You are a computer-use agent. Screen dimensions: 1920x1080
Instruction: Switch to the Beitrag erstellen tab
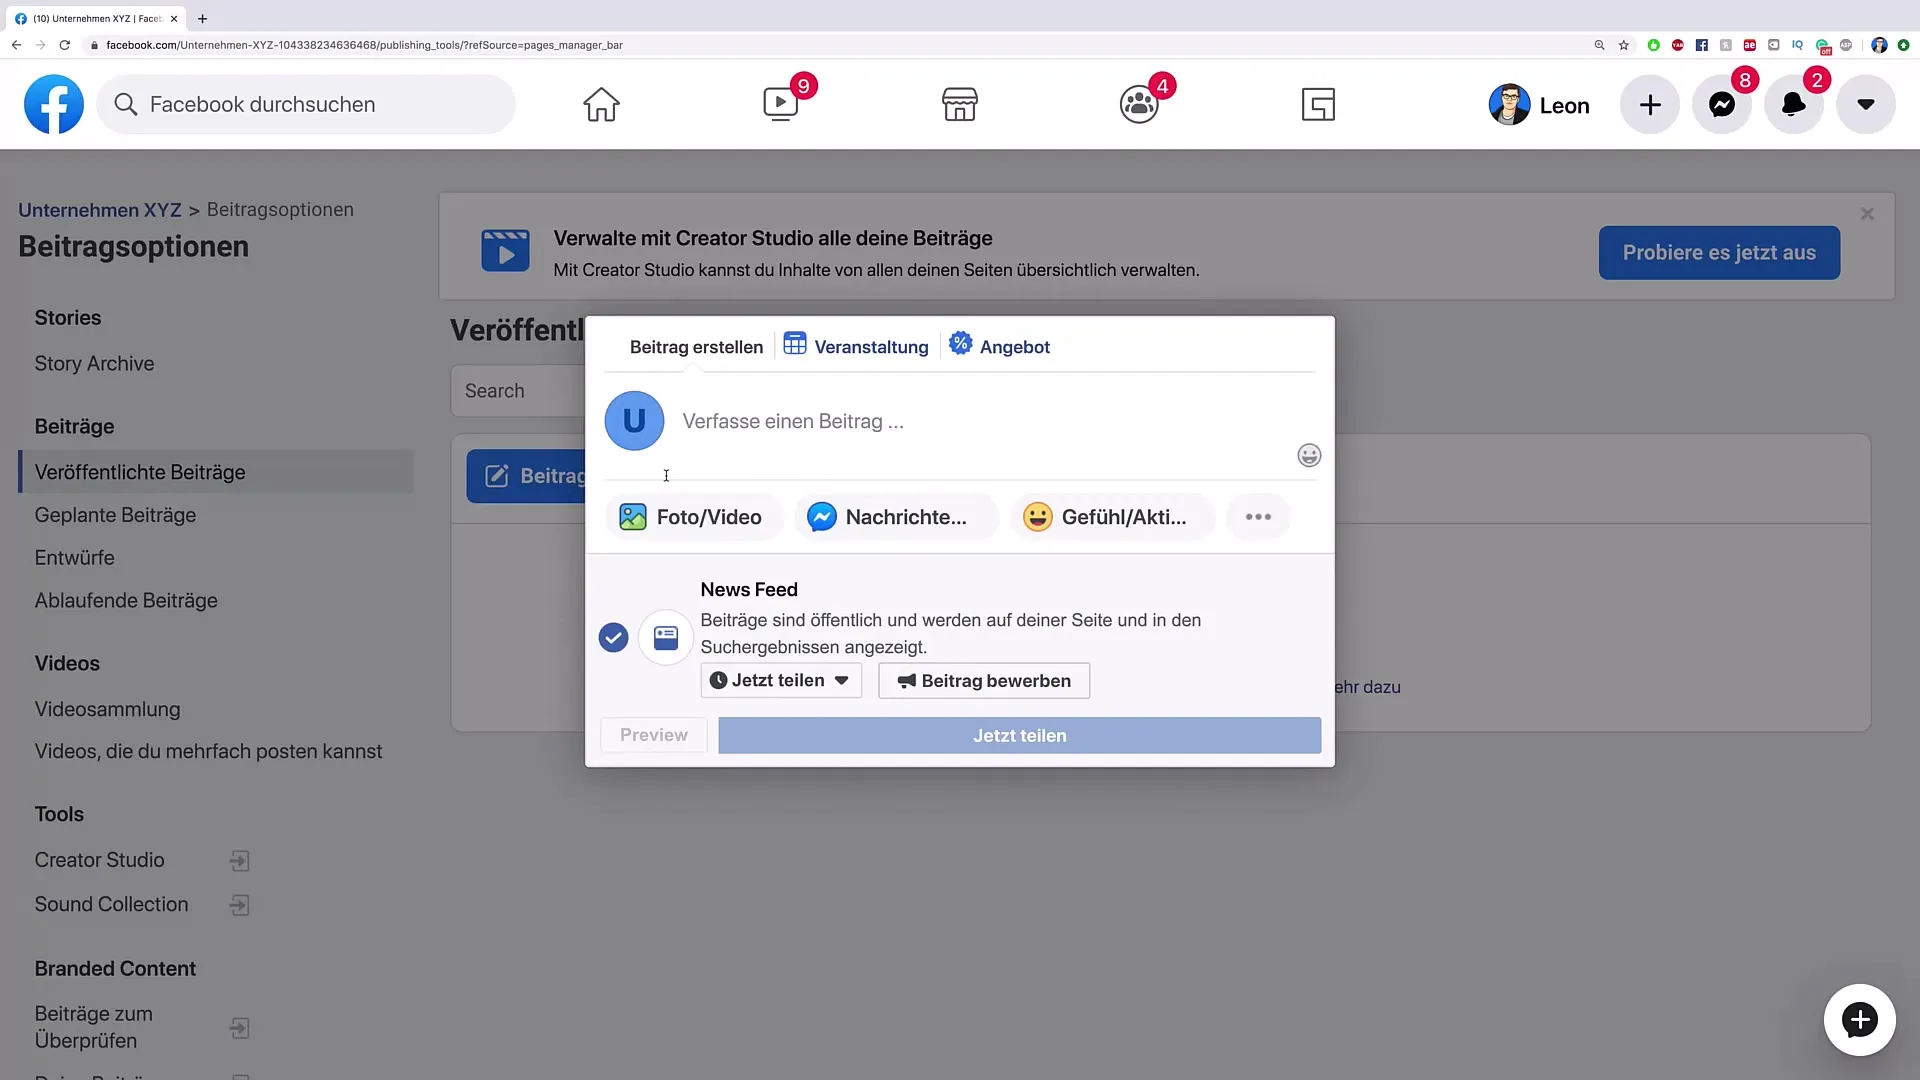coord(696,347)
